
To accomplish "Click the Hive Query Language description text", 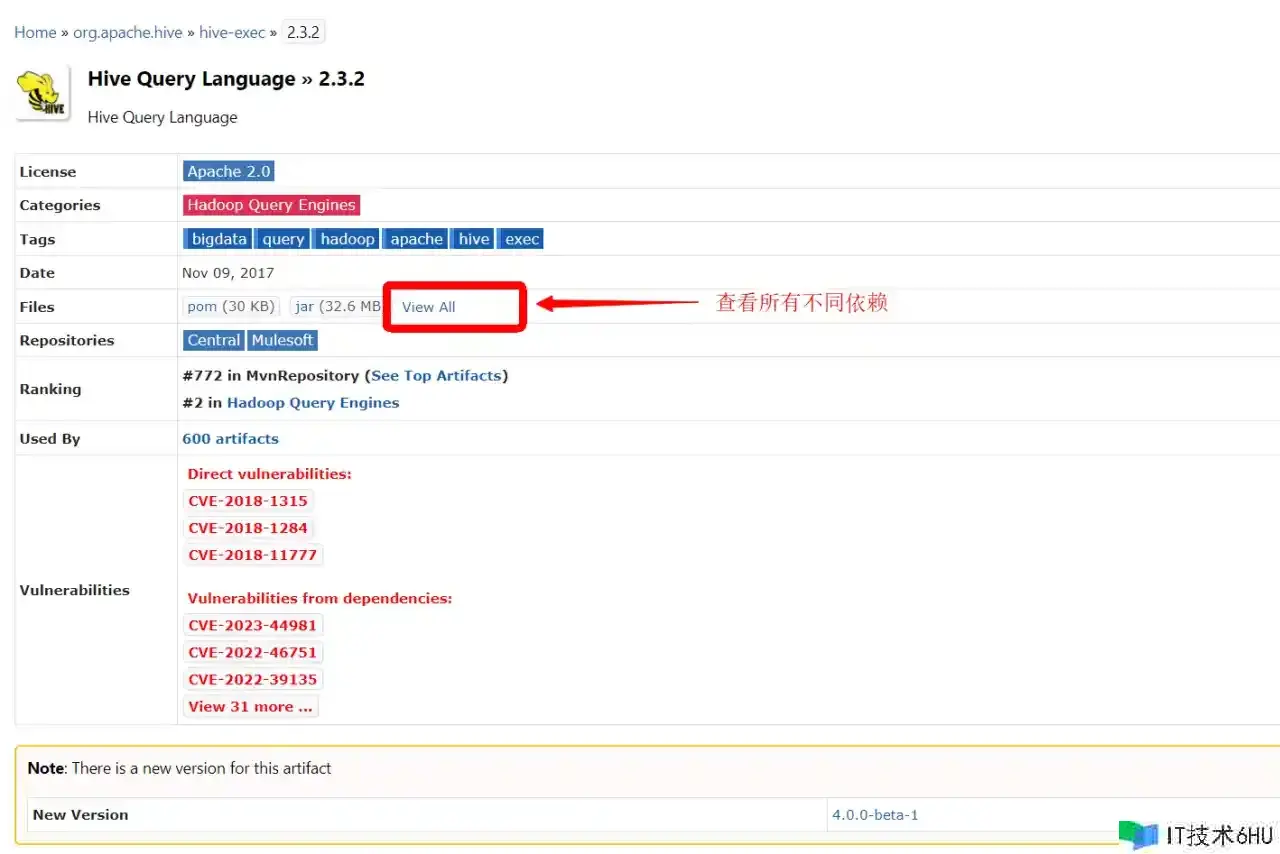I will coord(163,117).
